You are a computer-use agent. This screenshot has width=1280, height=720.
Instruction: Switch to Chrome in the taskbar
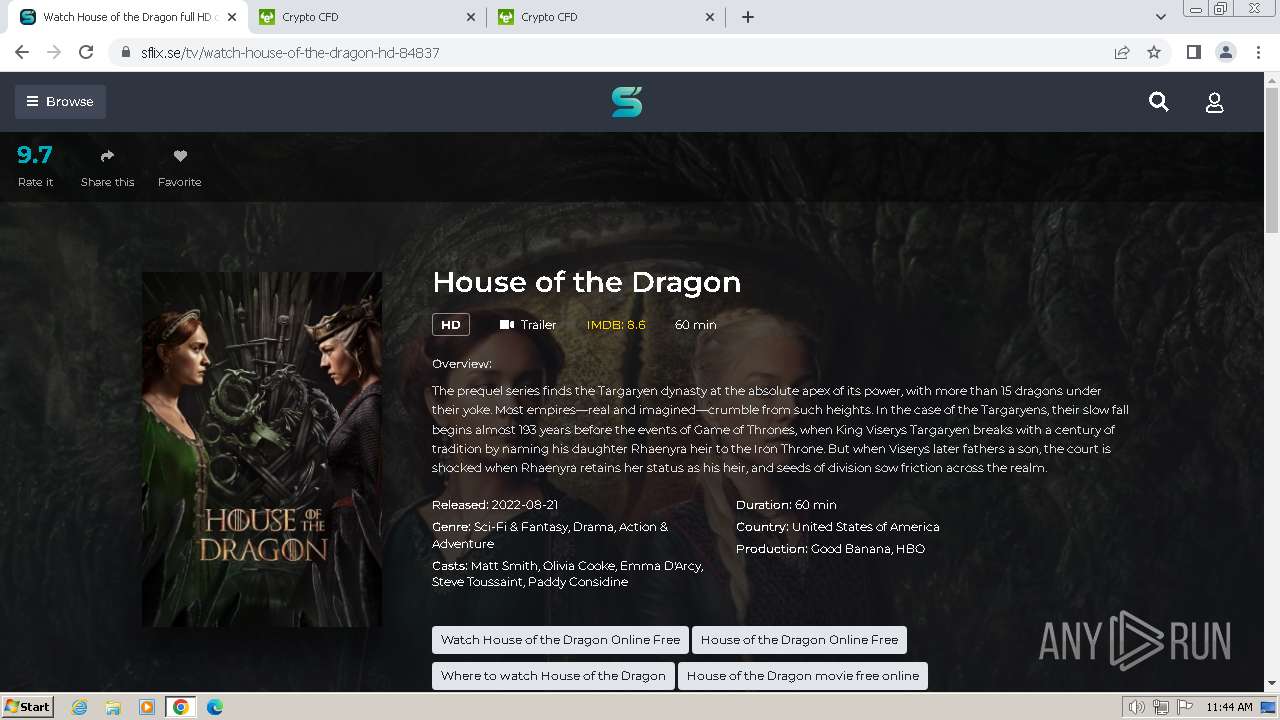click(x=180, y=707)
